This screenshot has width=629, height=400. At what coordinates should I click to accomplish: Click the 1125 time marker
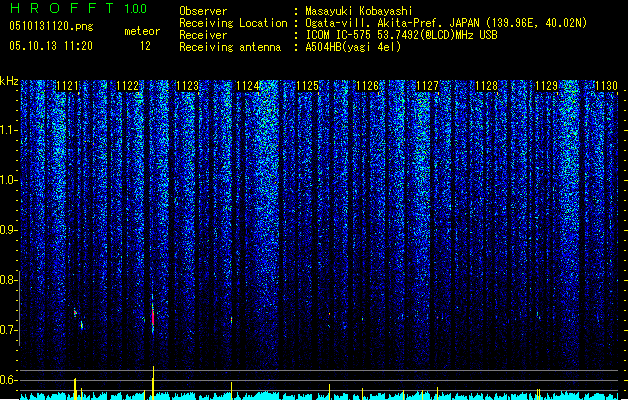[x=307, y=86]
